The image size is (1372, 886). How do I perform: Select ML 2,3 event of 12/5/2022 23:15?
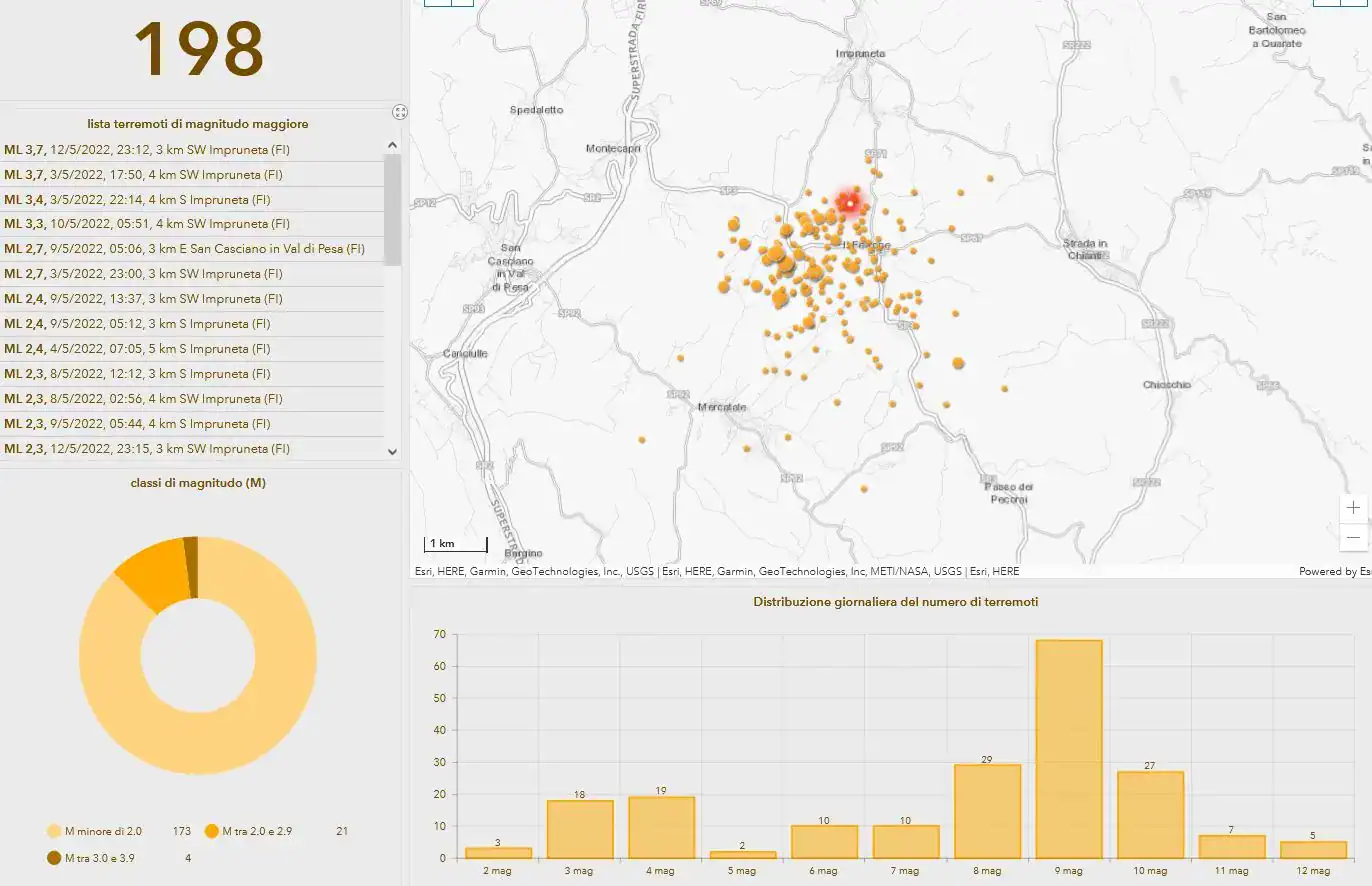click(x=192, y=449)
